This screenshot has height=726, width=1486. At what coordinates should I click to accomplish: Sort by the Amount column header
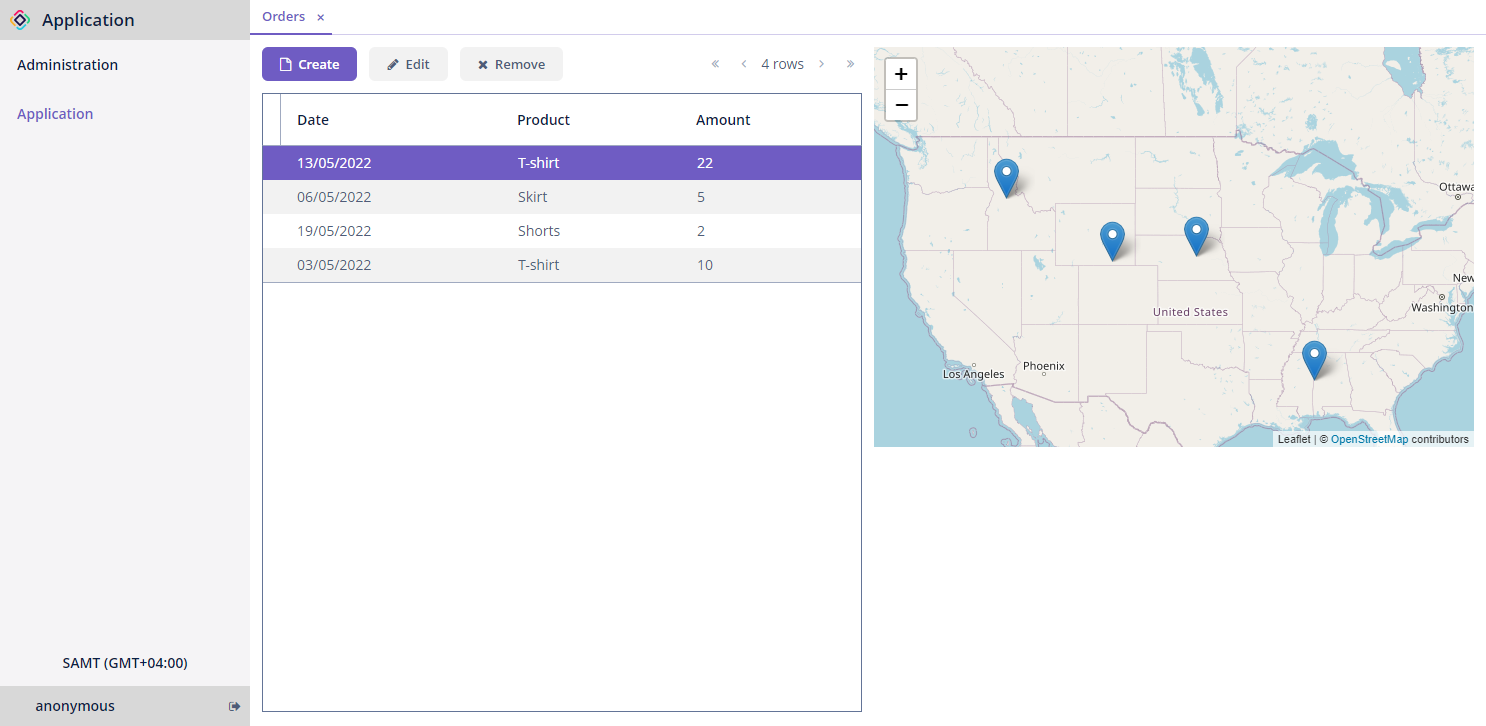723,120
